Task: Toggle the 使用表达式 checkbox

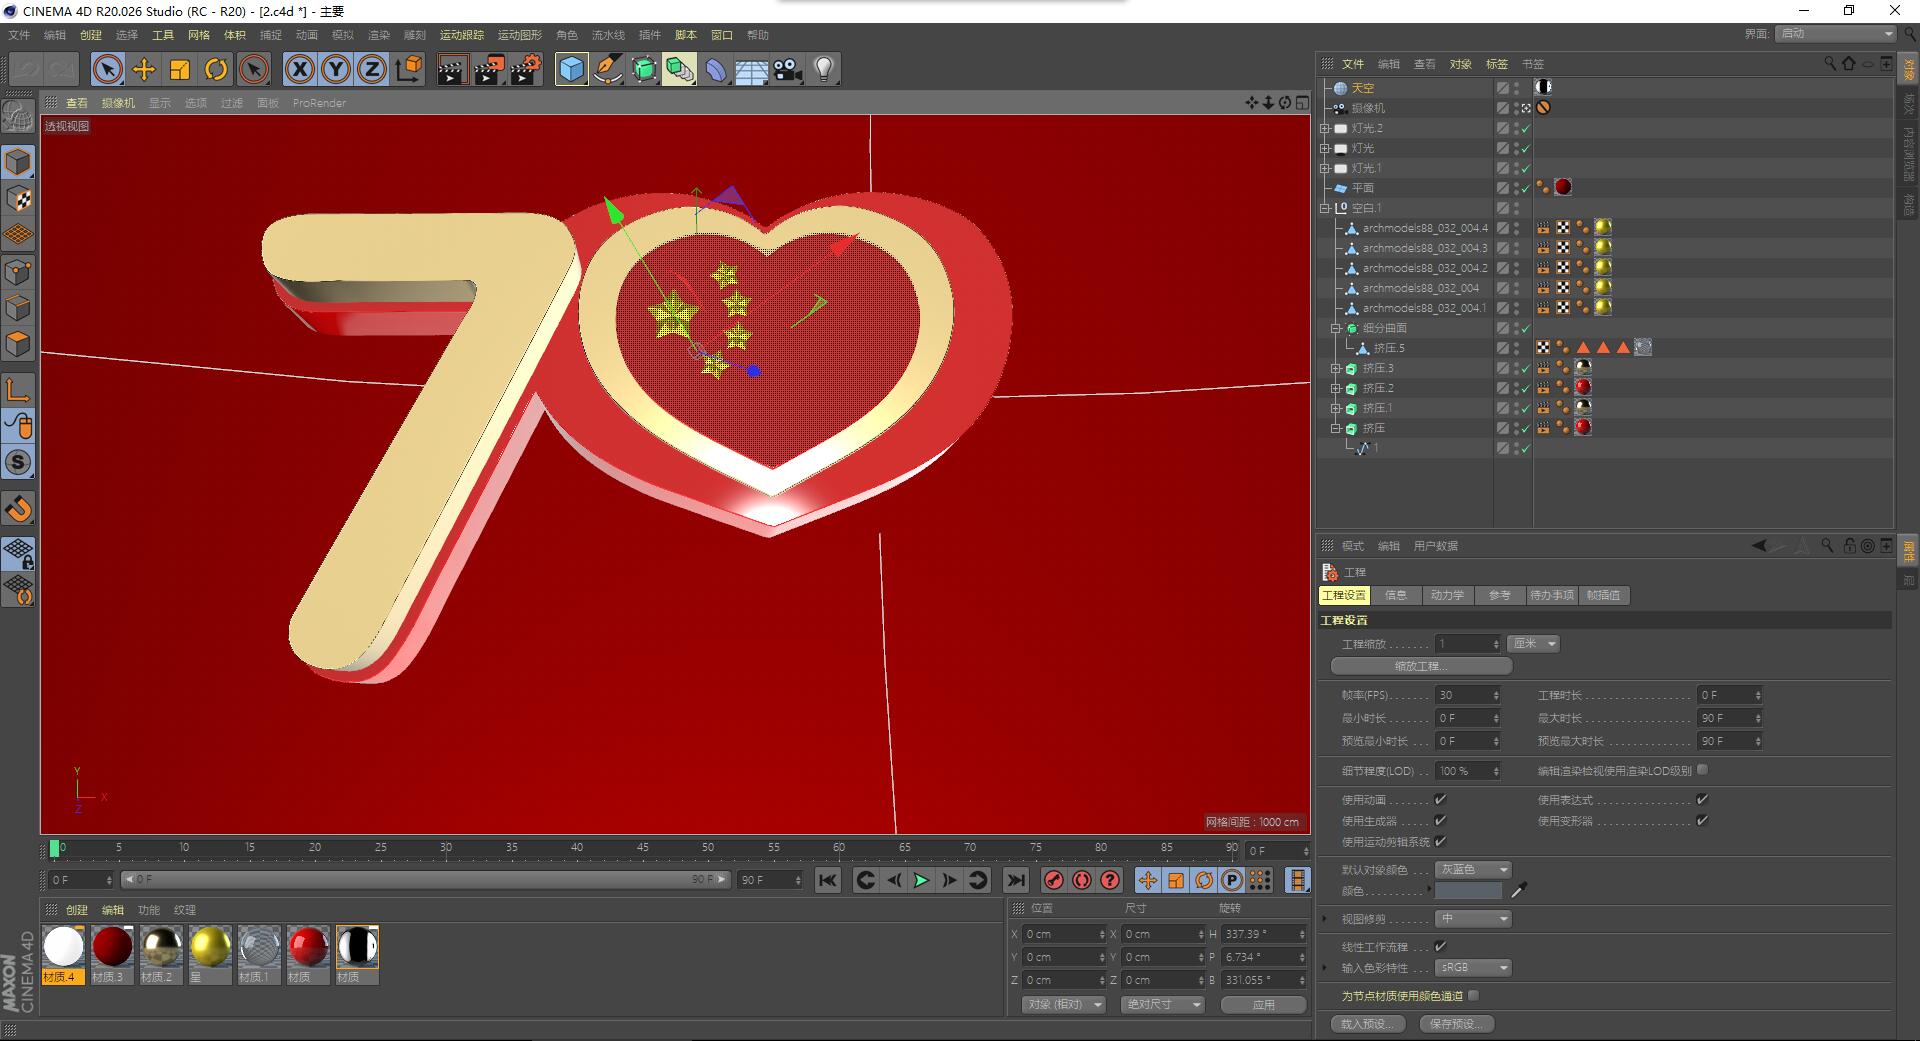Action: (x=1702, y=799)
